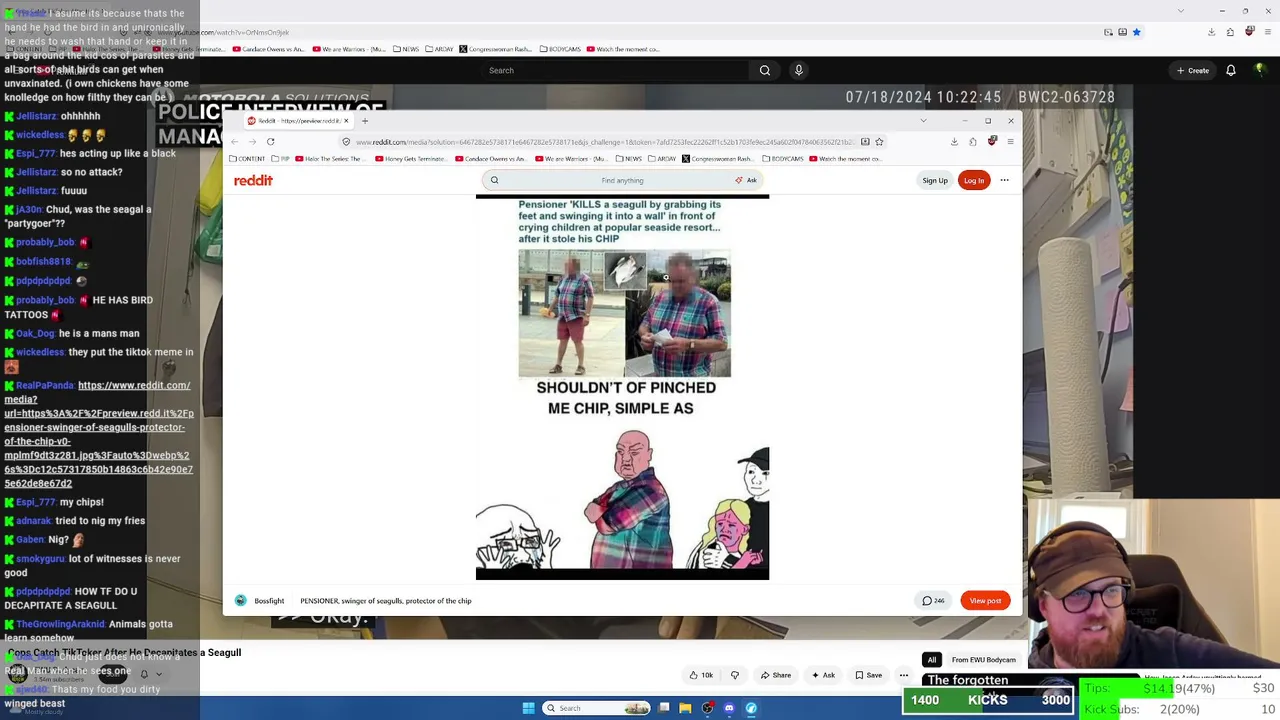Open the YouTube account avatar menu

[1260, 70]
